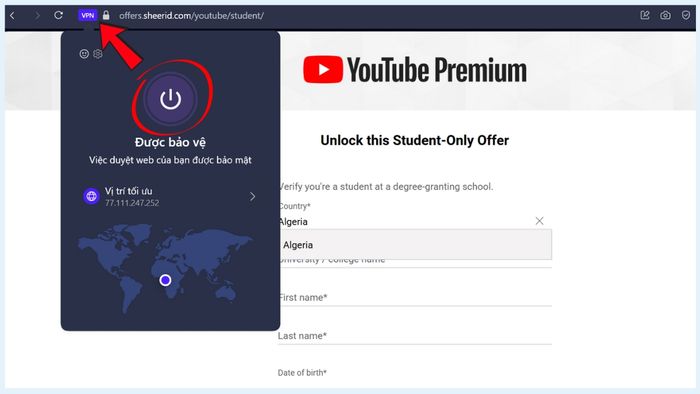The height and width of the screenshot is (394, 700).
Task: Open the share/edit page icon in toolbar
Action: pyautogui.click(x=645, y=15)
